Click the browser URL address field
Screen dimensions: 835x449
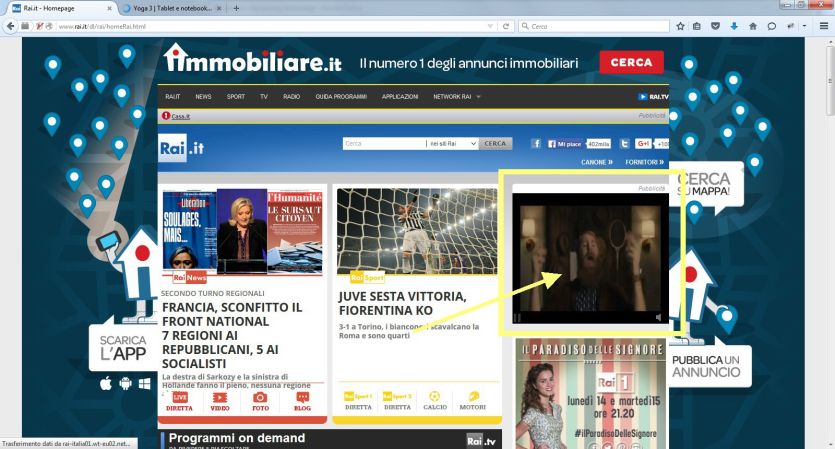pos(272,26)
